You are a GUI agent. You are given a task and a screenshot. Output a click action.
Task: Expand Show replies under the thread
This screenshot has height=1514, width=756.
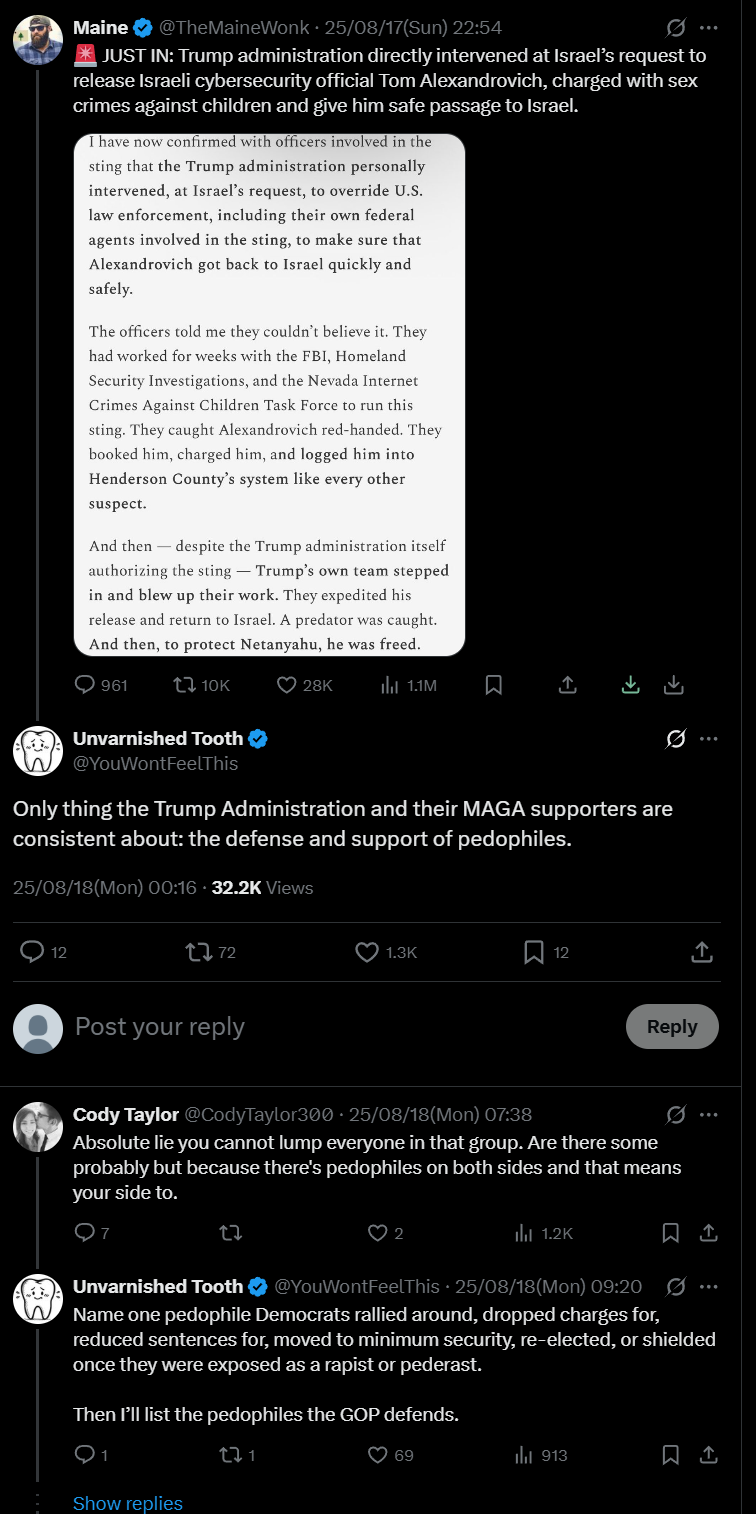[128, 1503]
